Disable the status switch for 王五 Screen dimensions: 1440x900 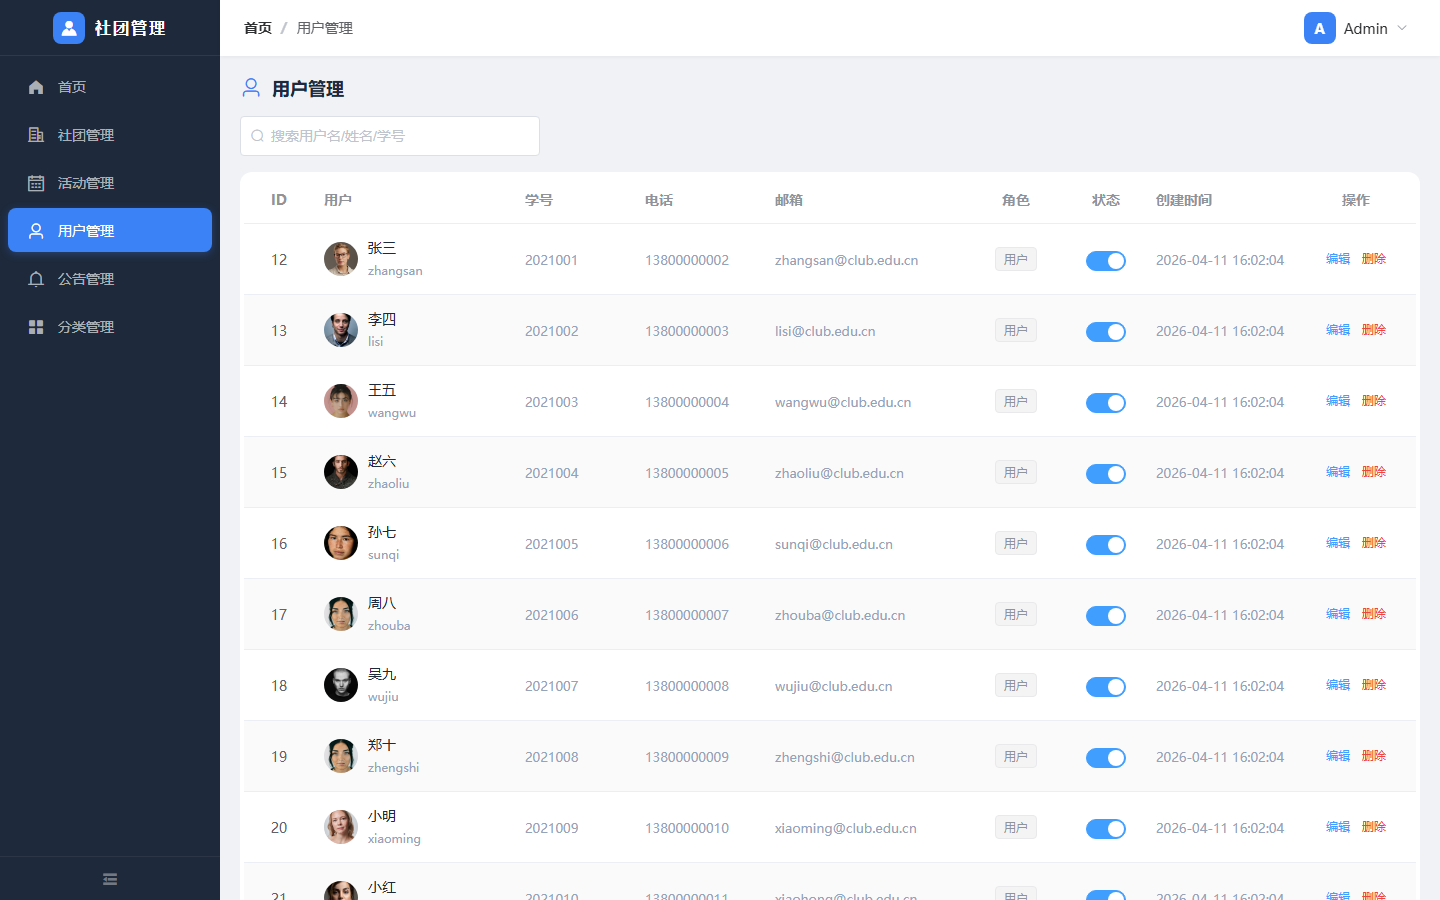[1106, 403]
